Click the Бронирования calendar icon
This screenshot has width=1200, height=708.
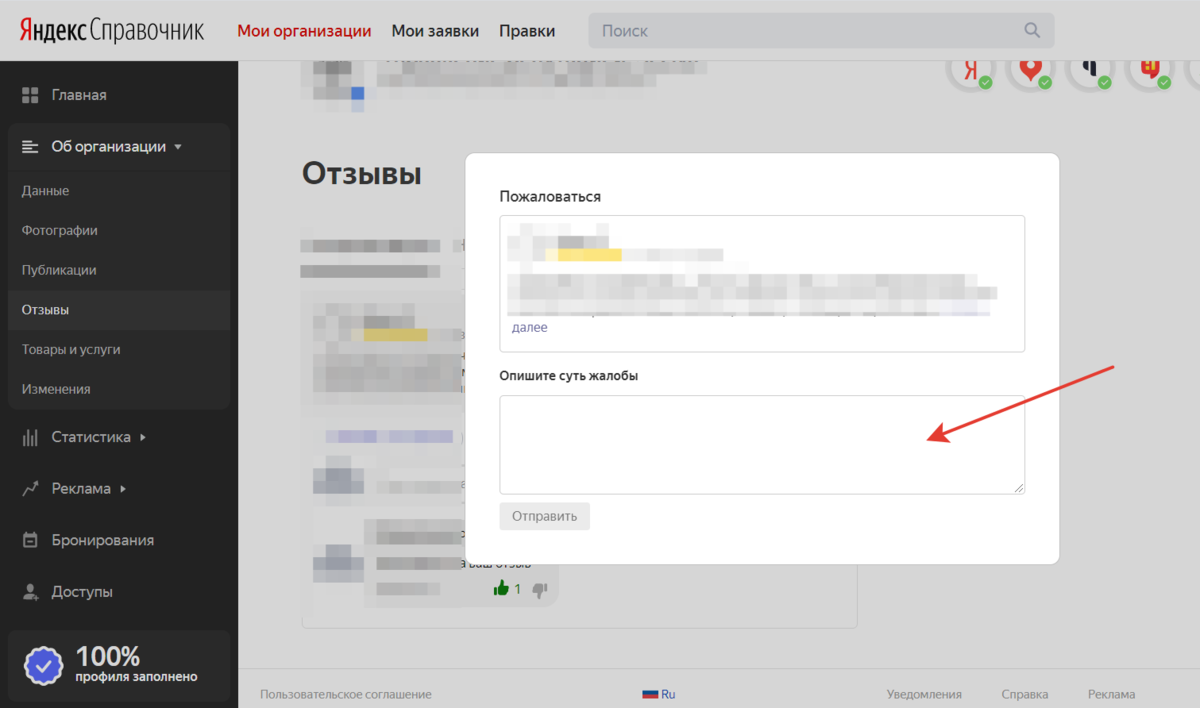point(30,540)
